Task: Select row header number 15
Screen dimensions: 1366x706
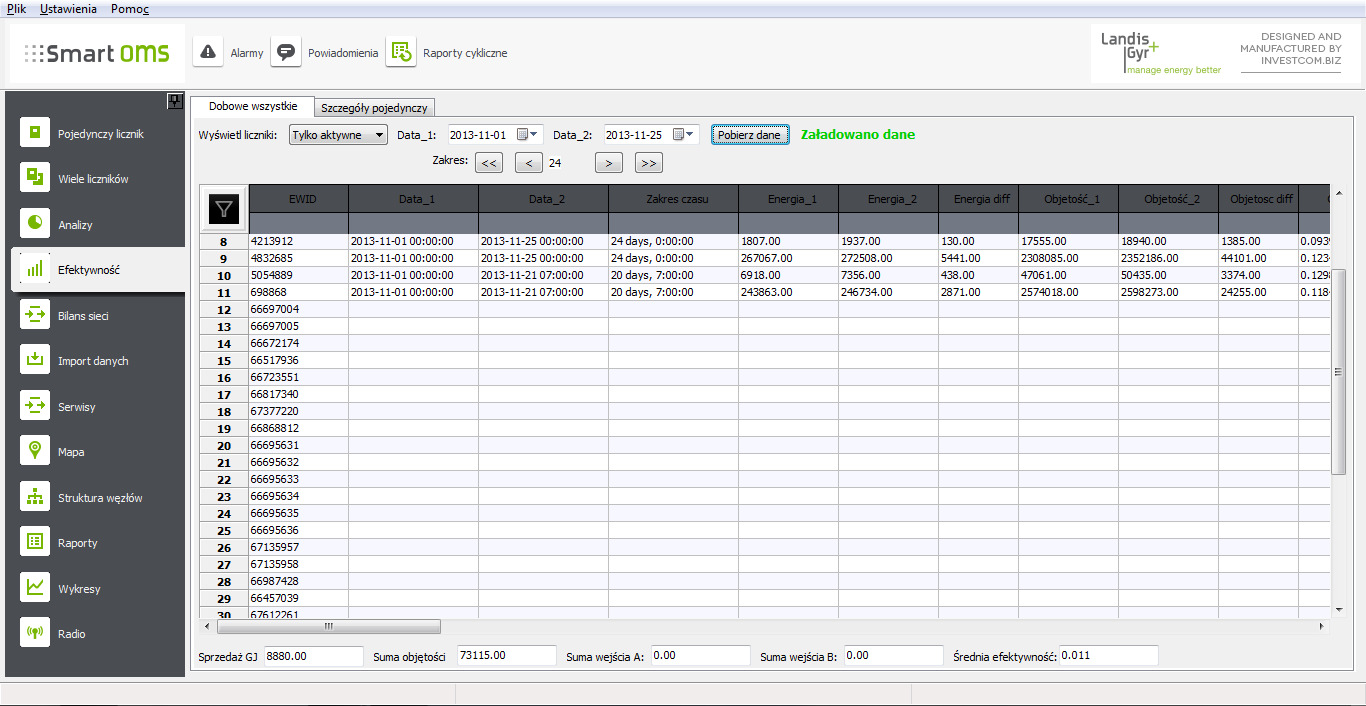Action: click(x=224, y=360)
